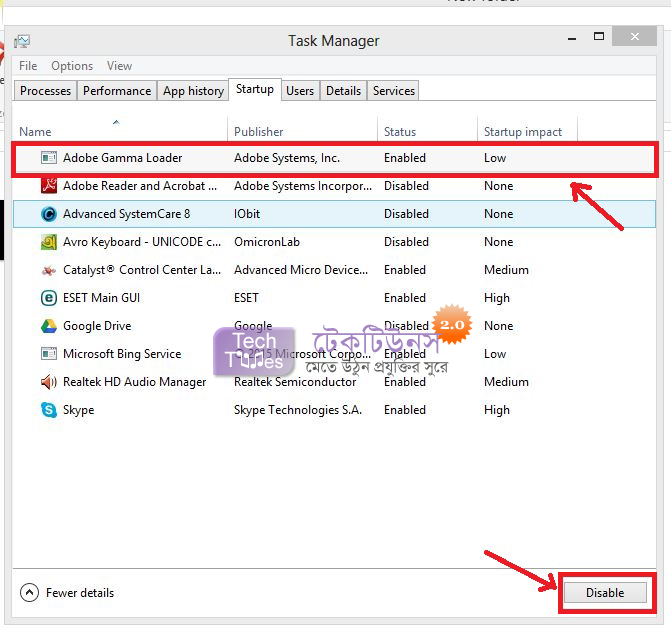Viewport: 671px width, 631px height.
Task: Click the Skype startup icon
Action: tap(49, 410)
